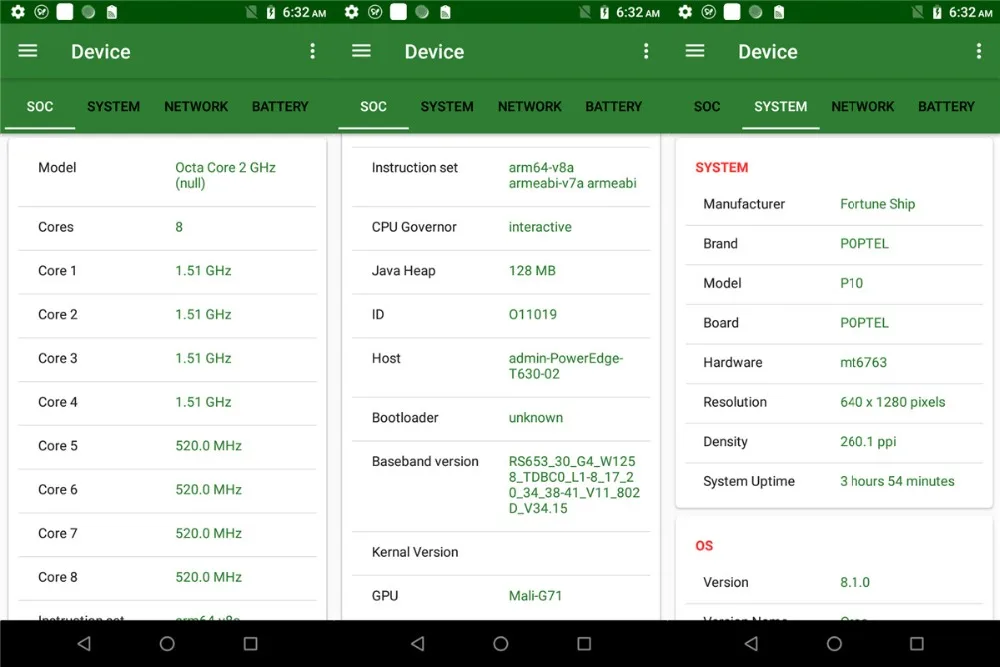The height and width of the screenshot is (667, 1000).
Task: Click the red 'SYSTEM' section heading
Action: (x=721, y=168)
